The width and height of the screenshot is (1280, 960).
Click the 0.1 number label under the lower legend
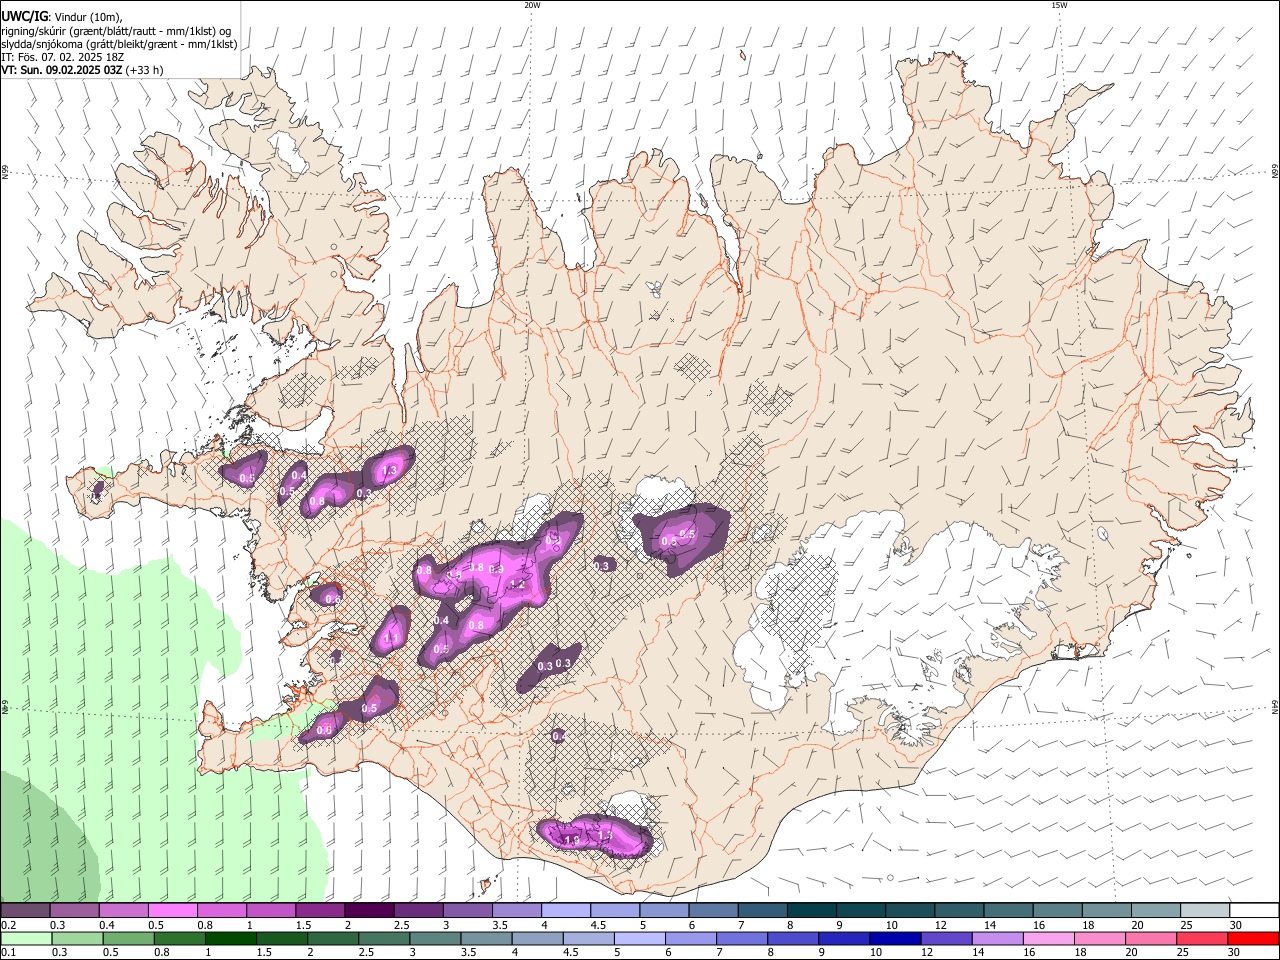click(9, 953)
